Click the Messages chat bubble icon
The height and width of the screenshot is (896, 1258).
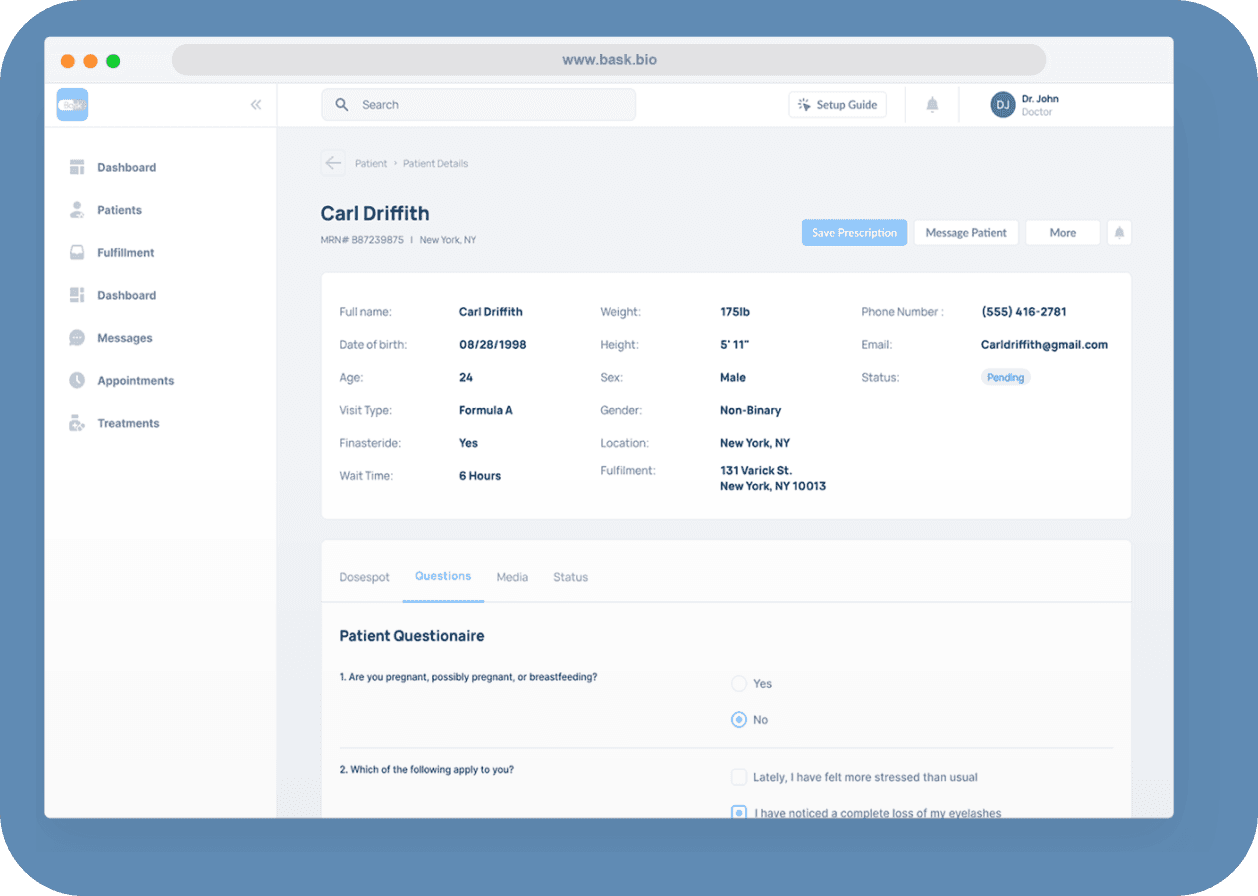(x=77, y=338)
